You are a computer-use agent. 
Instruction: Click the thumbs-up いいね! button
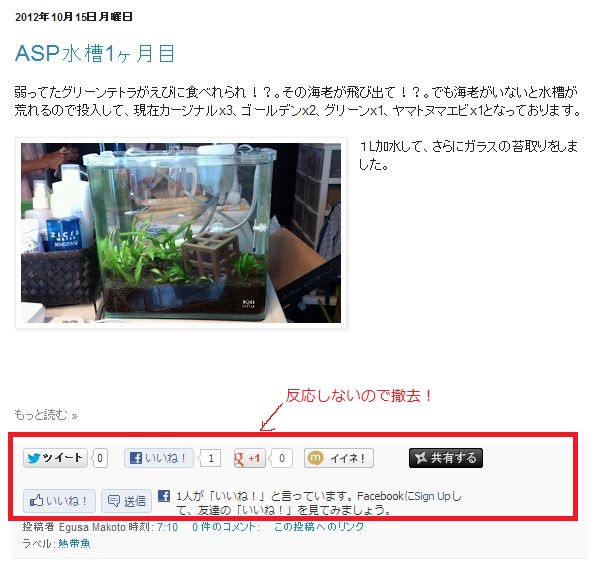(x=59, y=501)
